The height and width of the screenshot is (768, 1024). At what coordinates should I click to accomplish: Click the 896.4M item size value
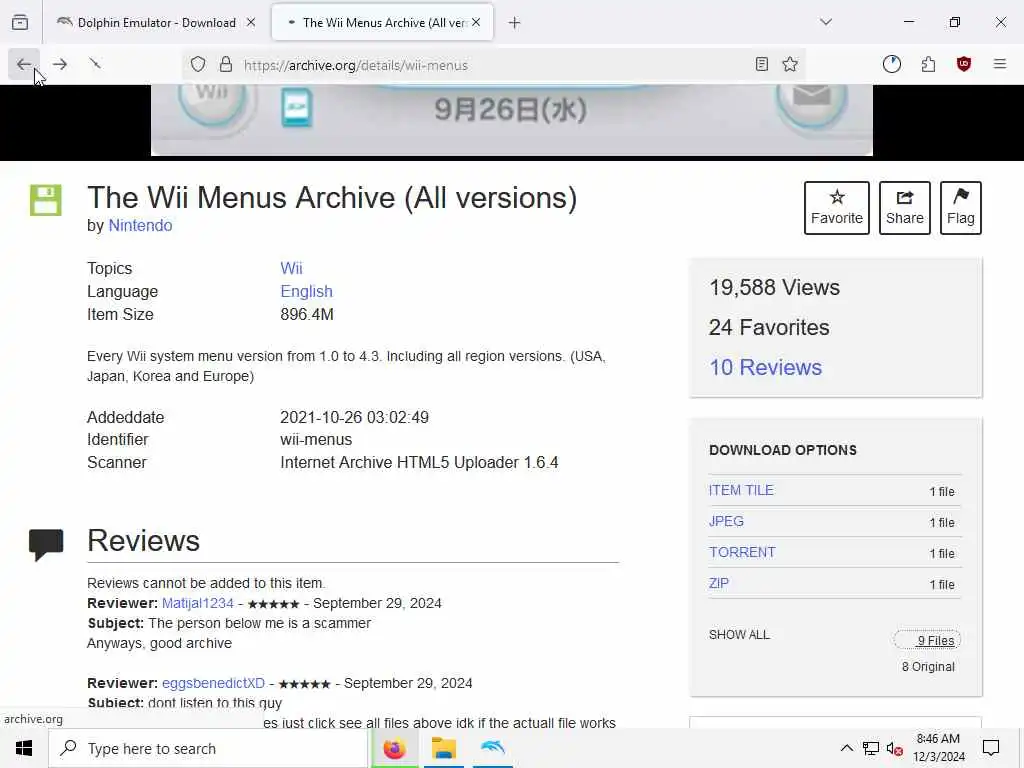(x=307, y=315)
